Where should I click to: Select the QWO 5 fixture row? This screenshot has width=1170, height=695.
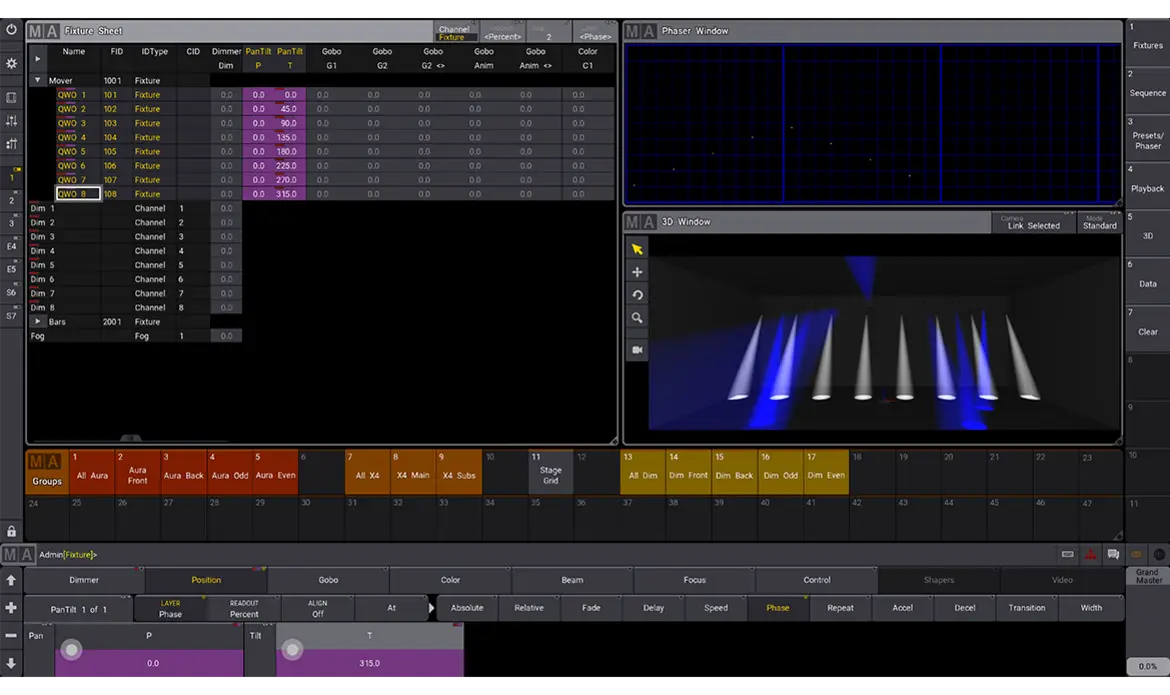tap(71, 152)
